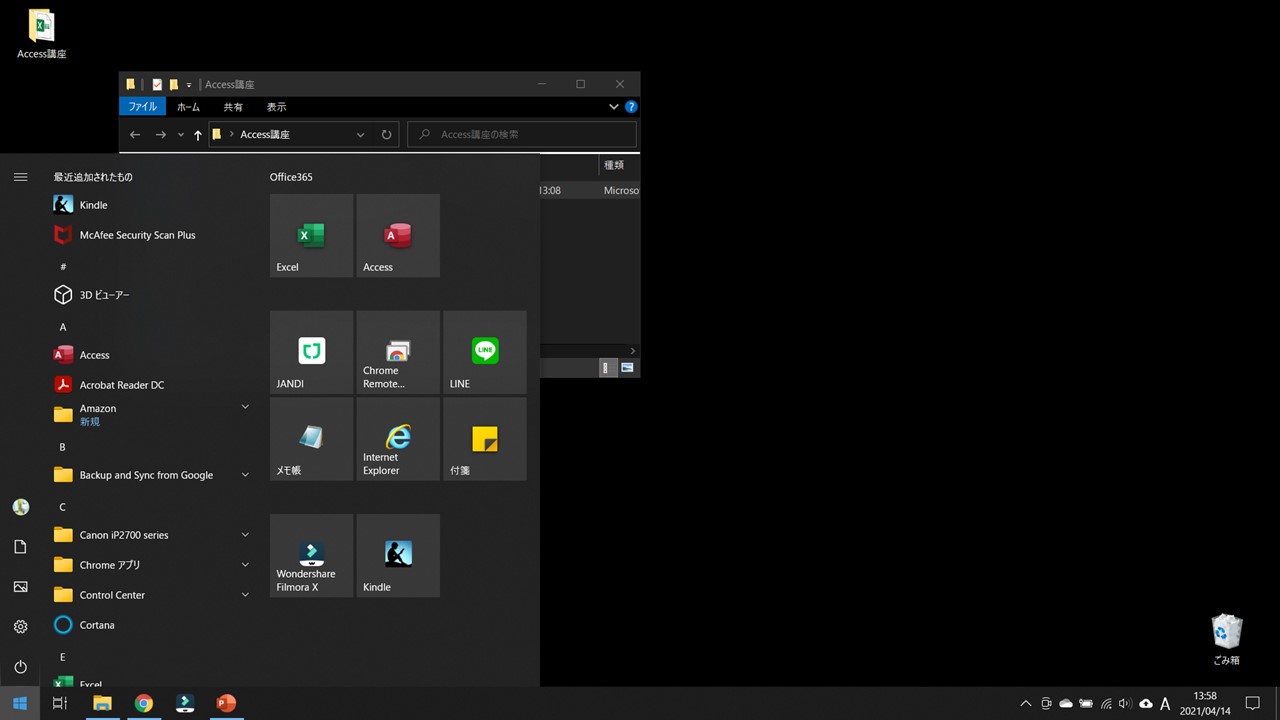Viewport: 1280px width, 720px height.
Task: Click the Access講座 search box
Action: click(530, 134)
